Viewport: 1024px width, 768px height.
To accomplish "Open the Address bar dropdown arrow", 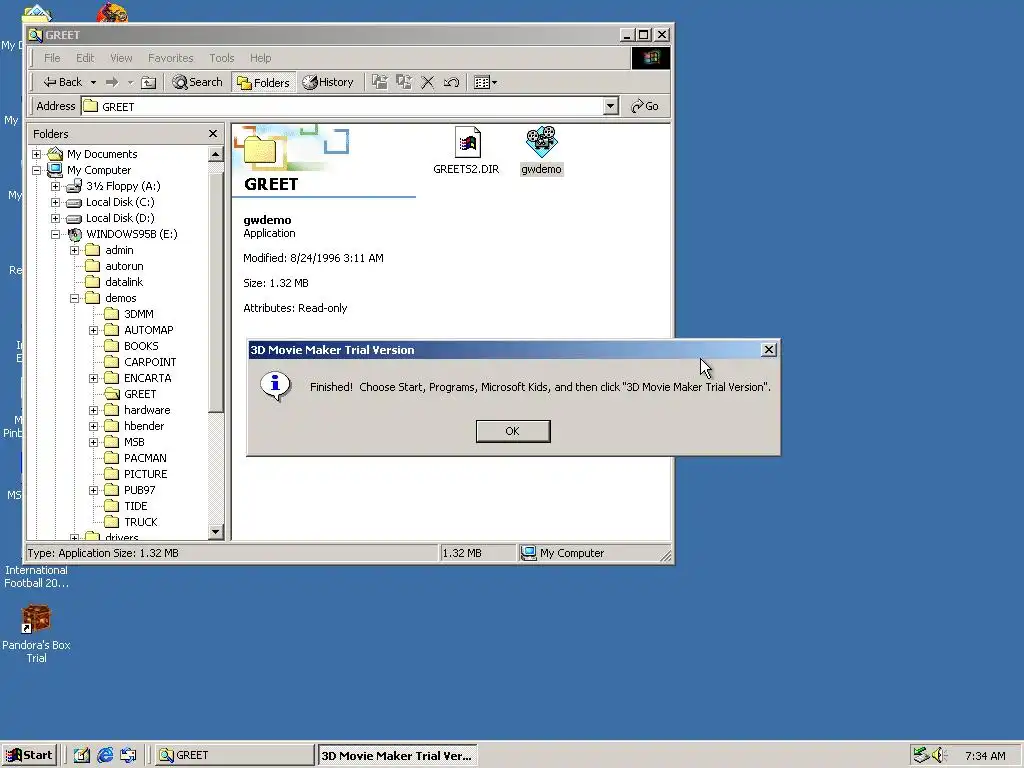I will (611, 106).
